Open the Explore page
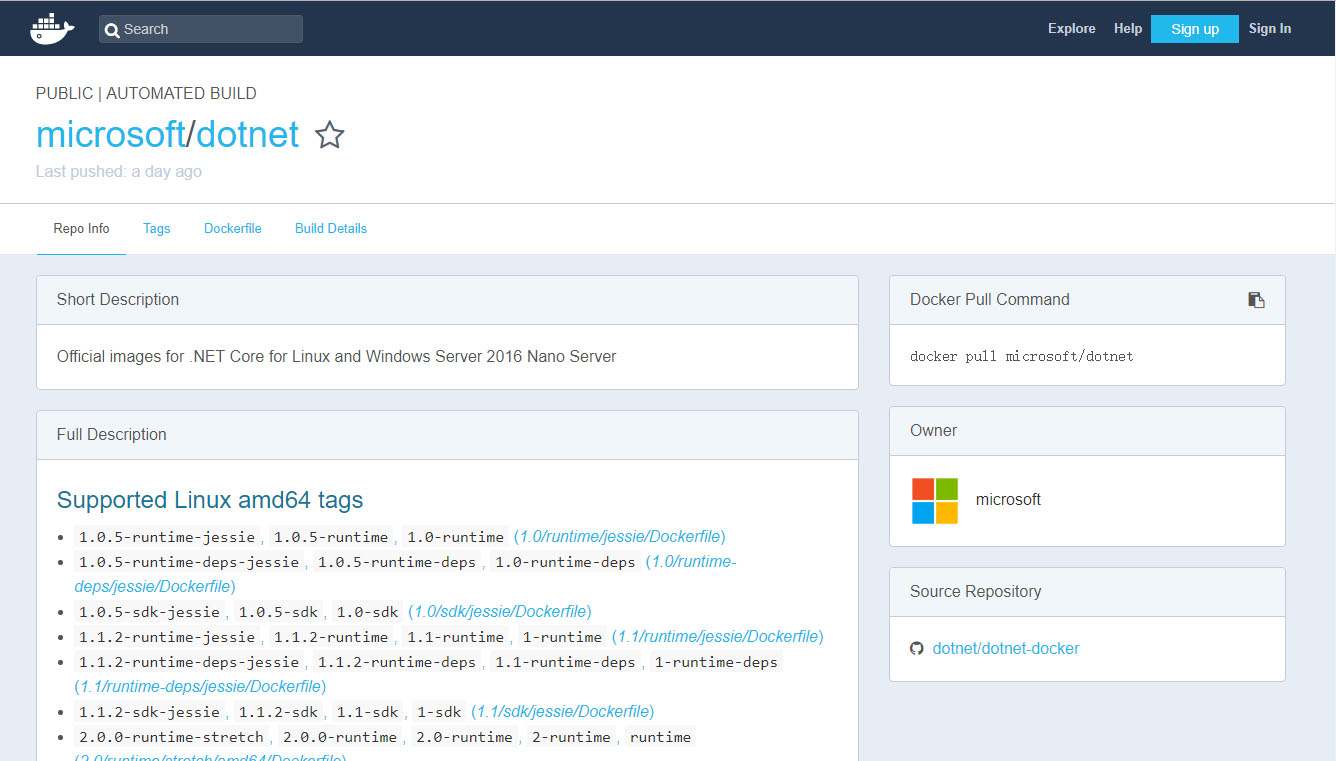This screenshot has height=761, width=1336. [1072, 29]
